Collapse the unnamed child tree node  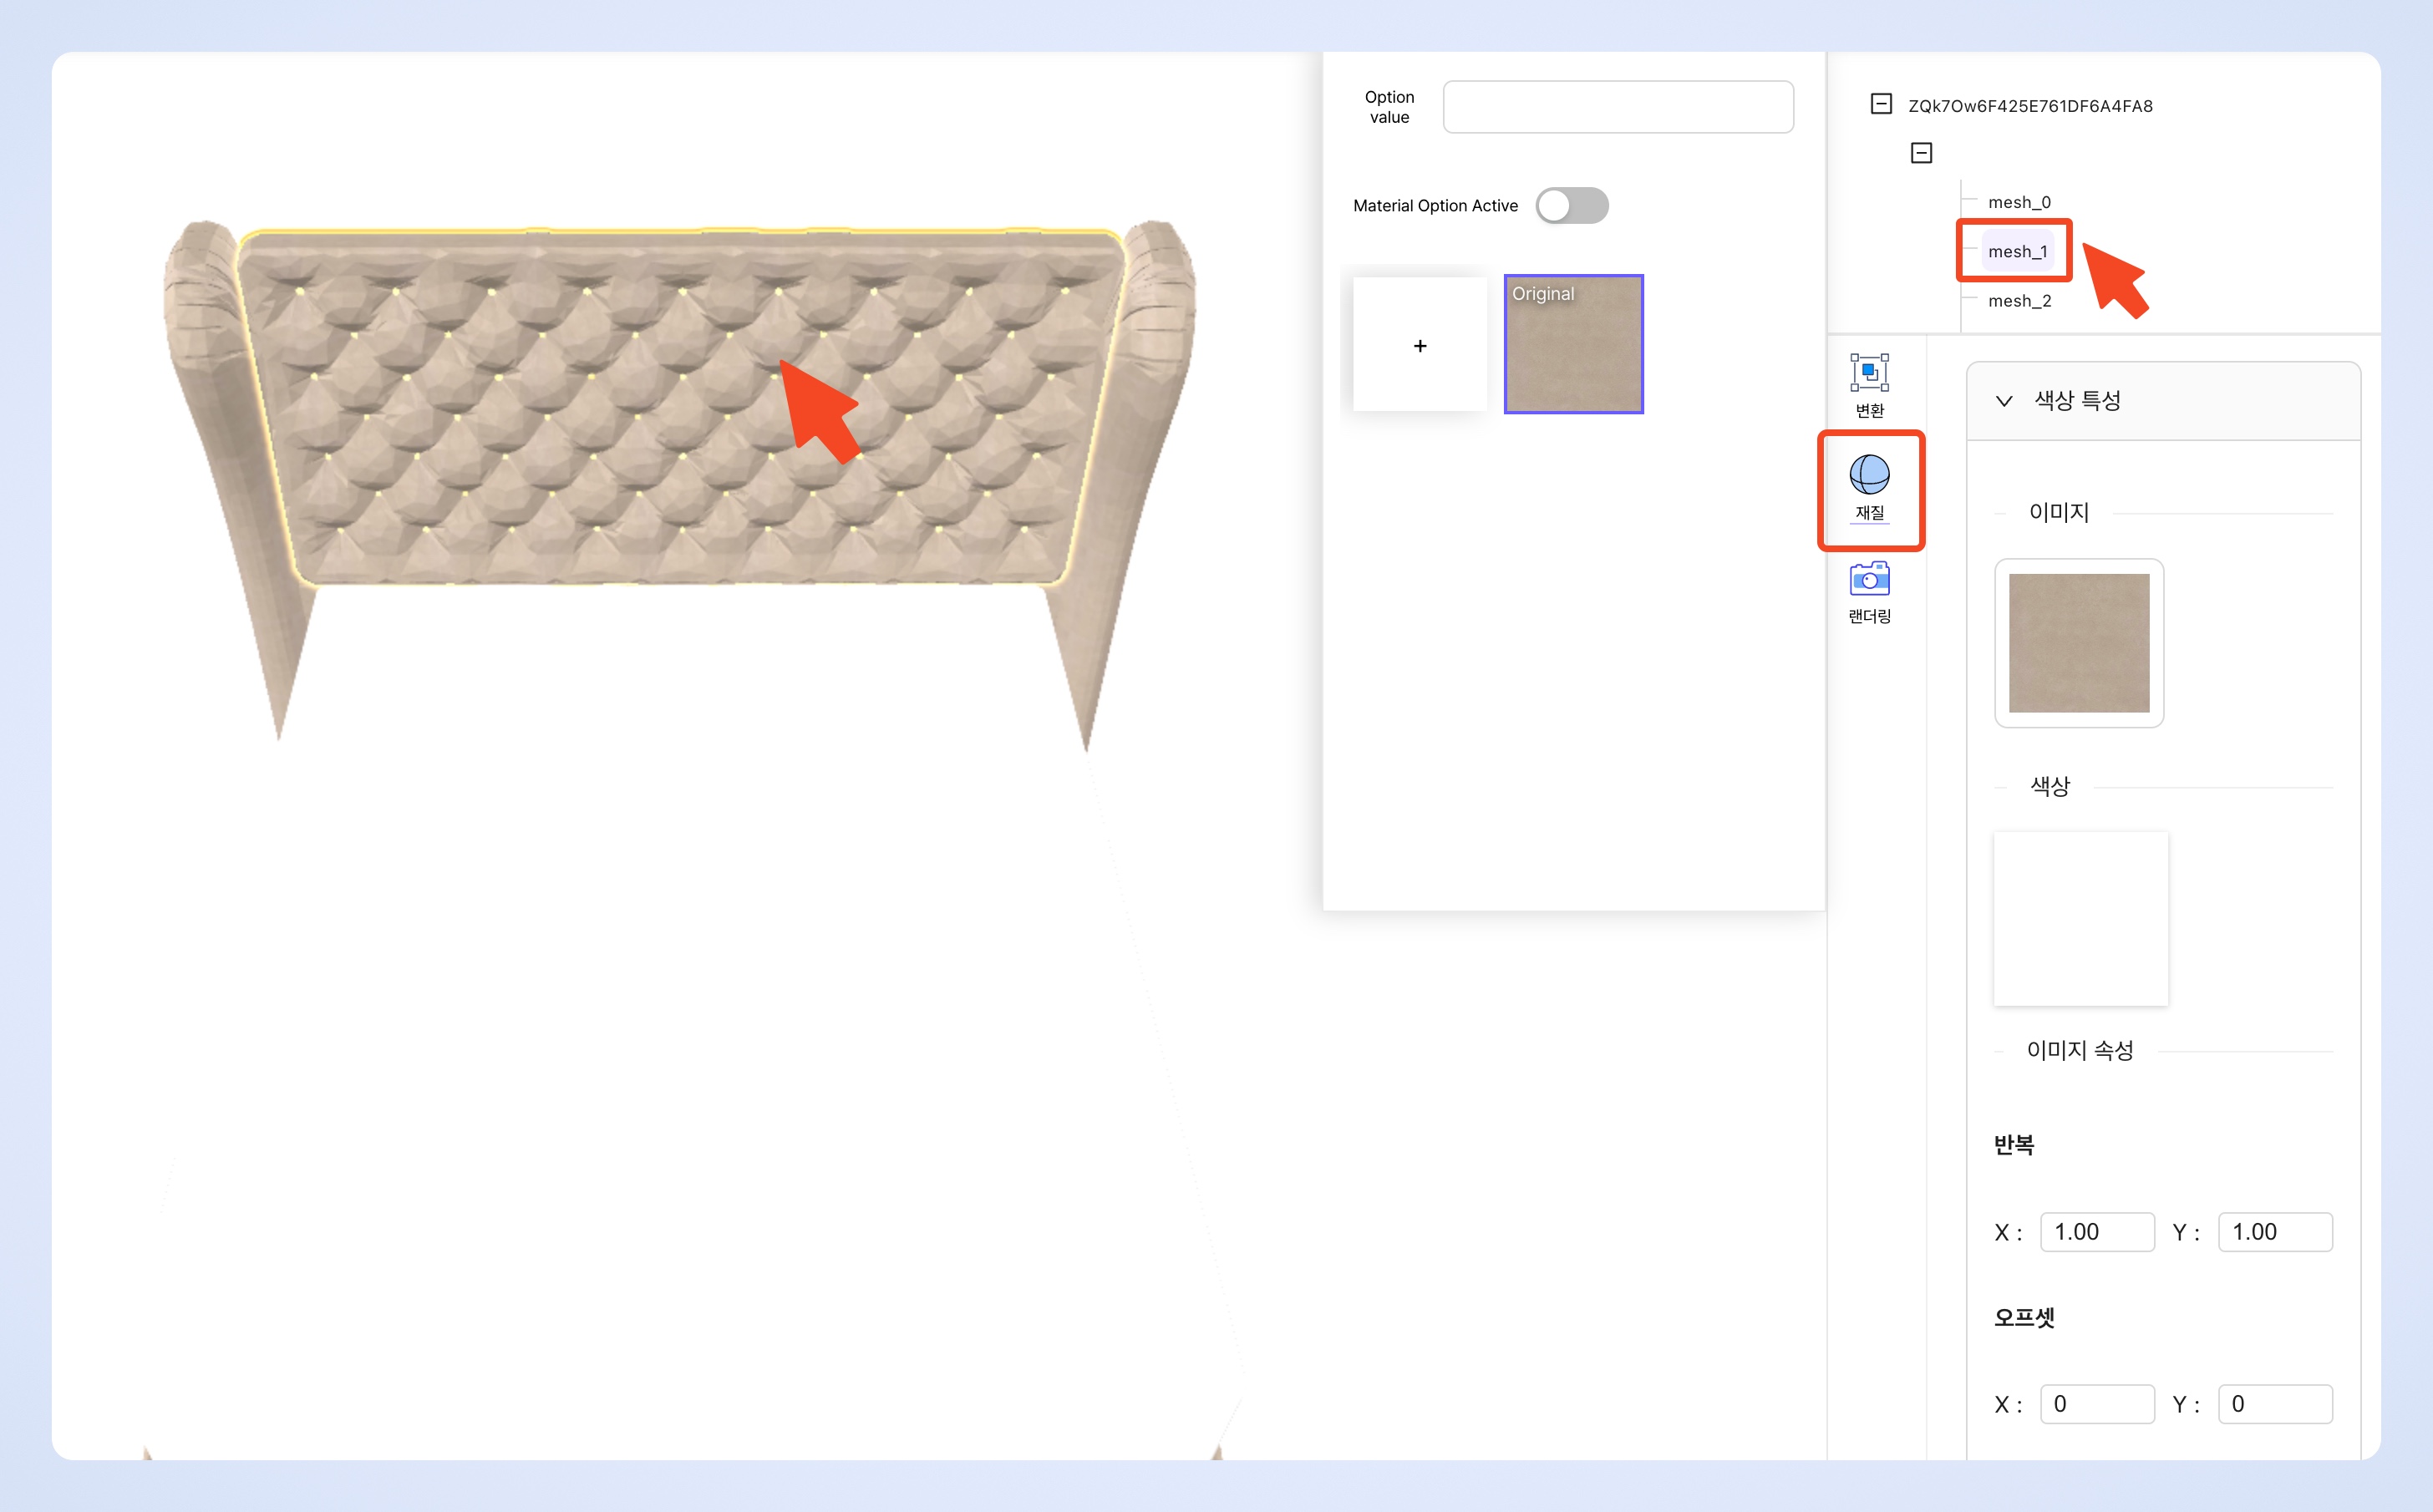[x=1920, y=153]
